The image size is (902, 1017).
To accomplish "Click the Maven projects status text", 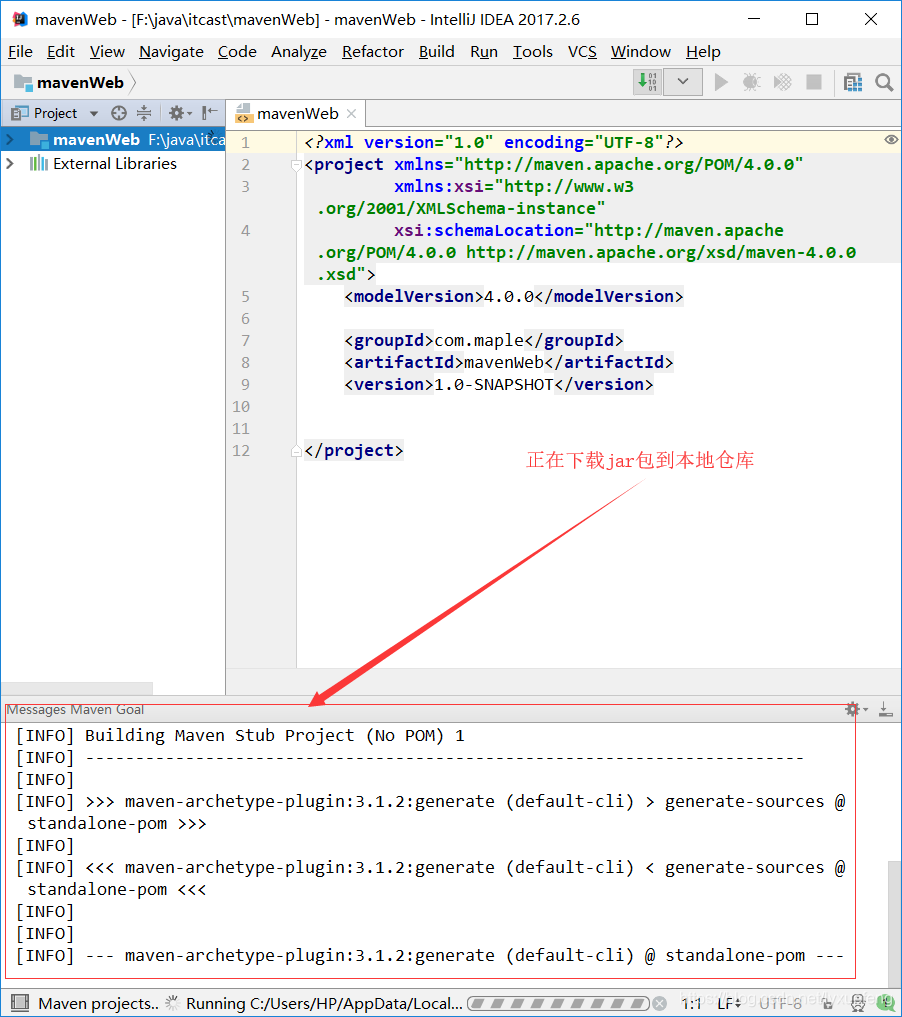I will pos(98,1003).
